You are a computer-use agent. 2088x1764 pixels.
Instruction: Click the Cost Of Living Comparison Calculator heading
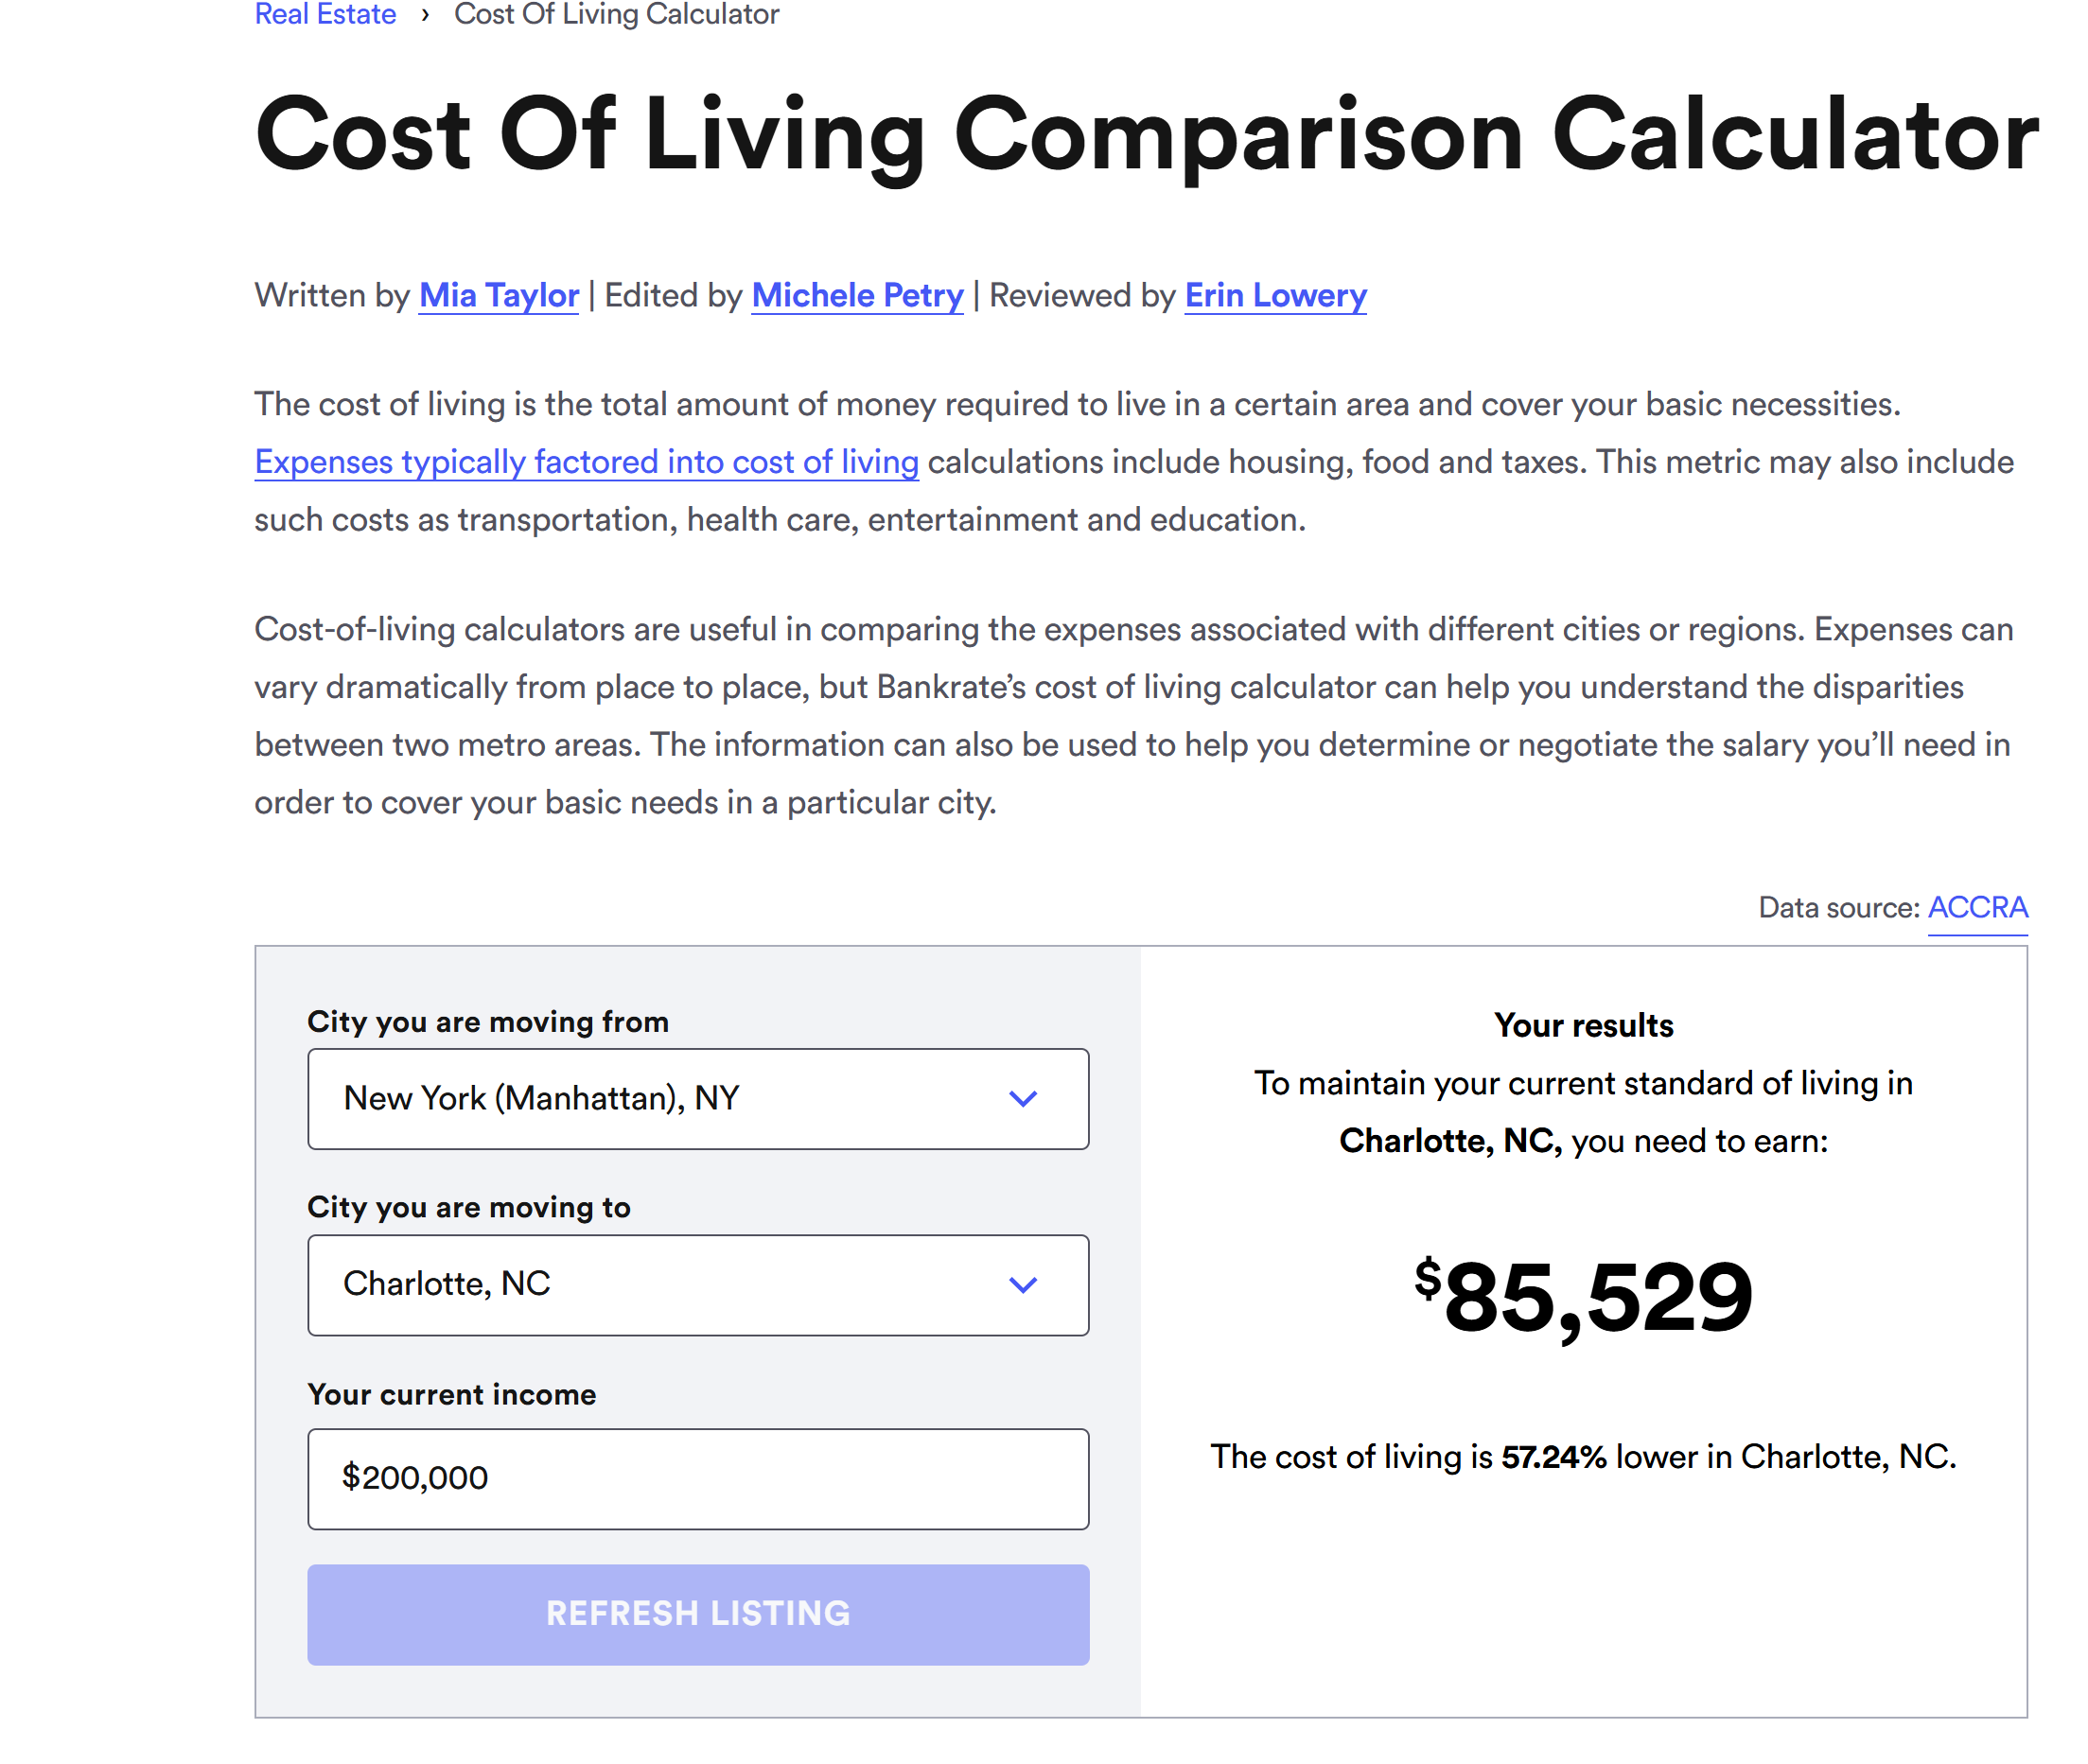point(1146,135)
